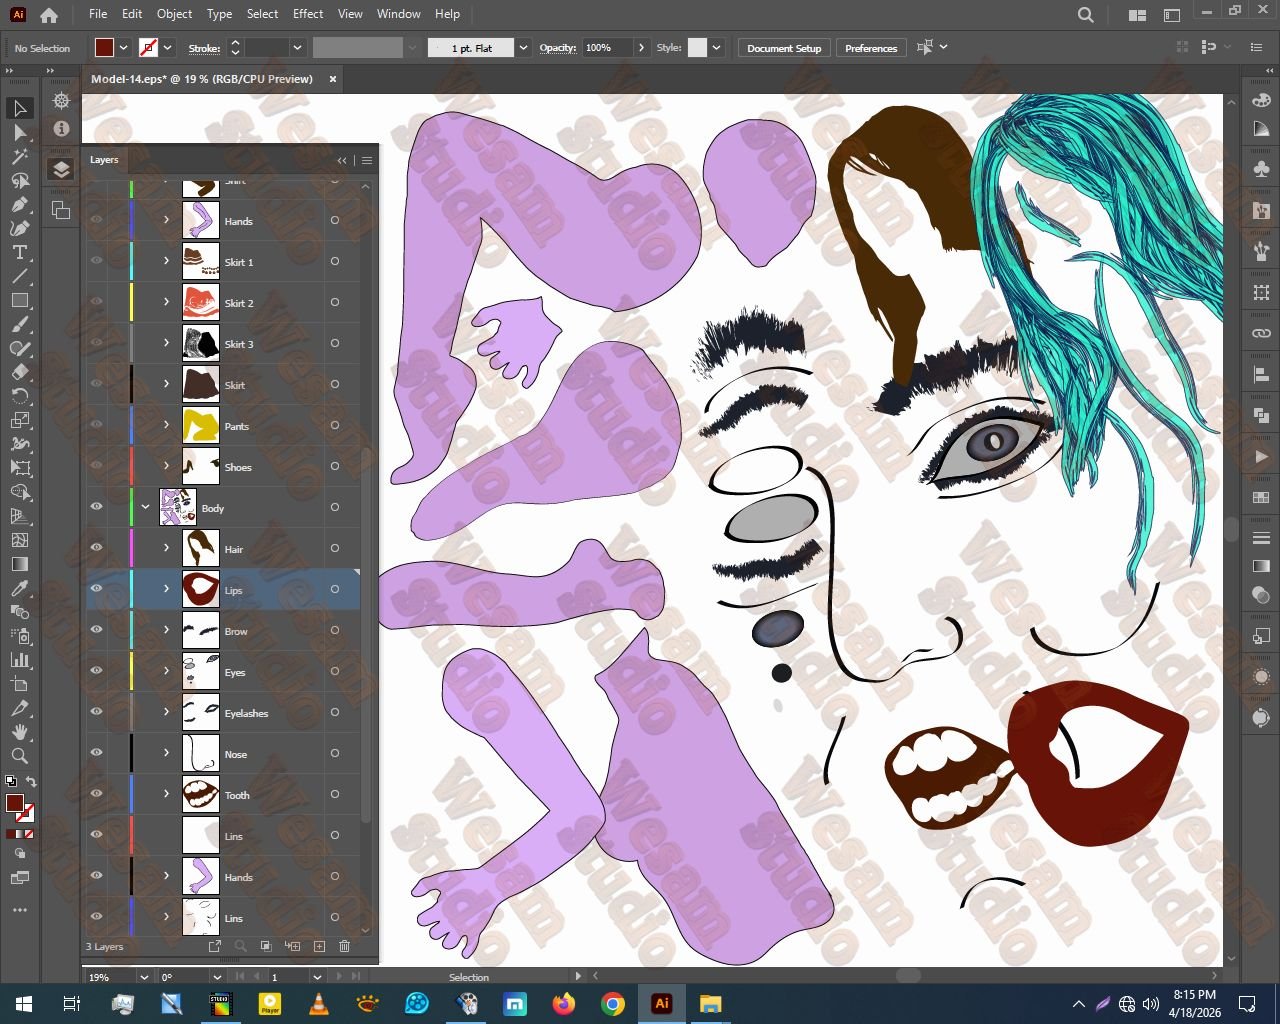Select the Lips layer thumbnail
This screenshot has width=1280, height=1024.
[x=201, y=589]
